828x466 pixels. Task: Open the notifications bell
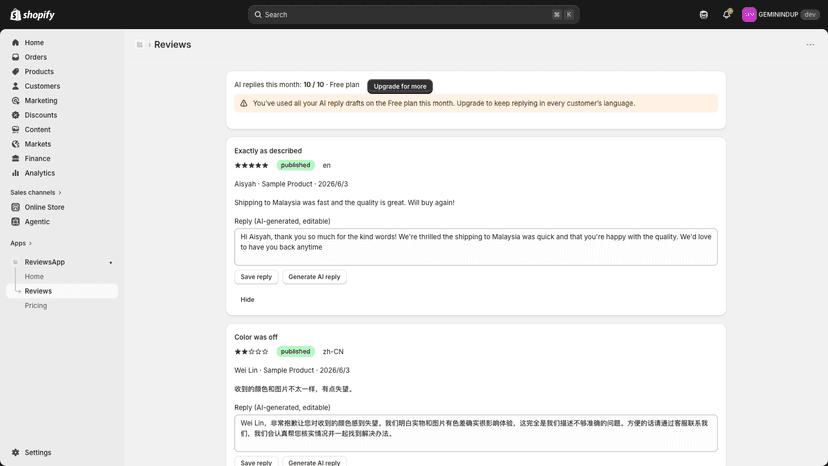pyautogui.click(x=727, y=14)
